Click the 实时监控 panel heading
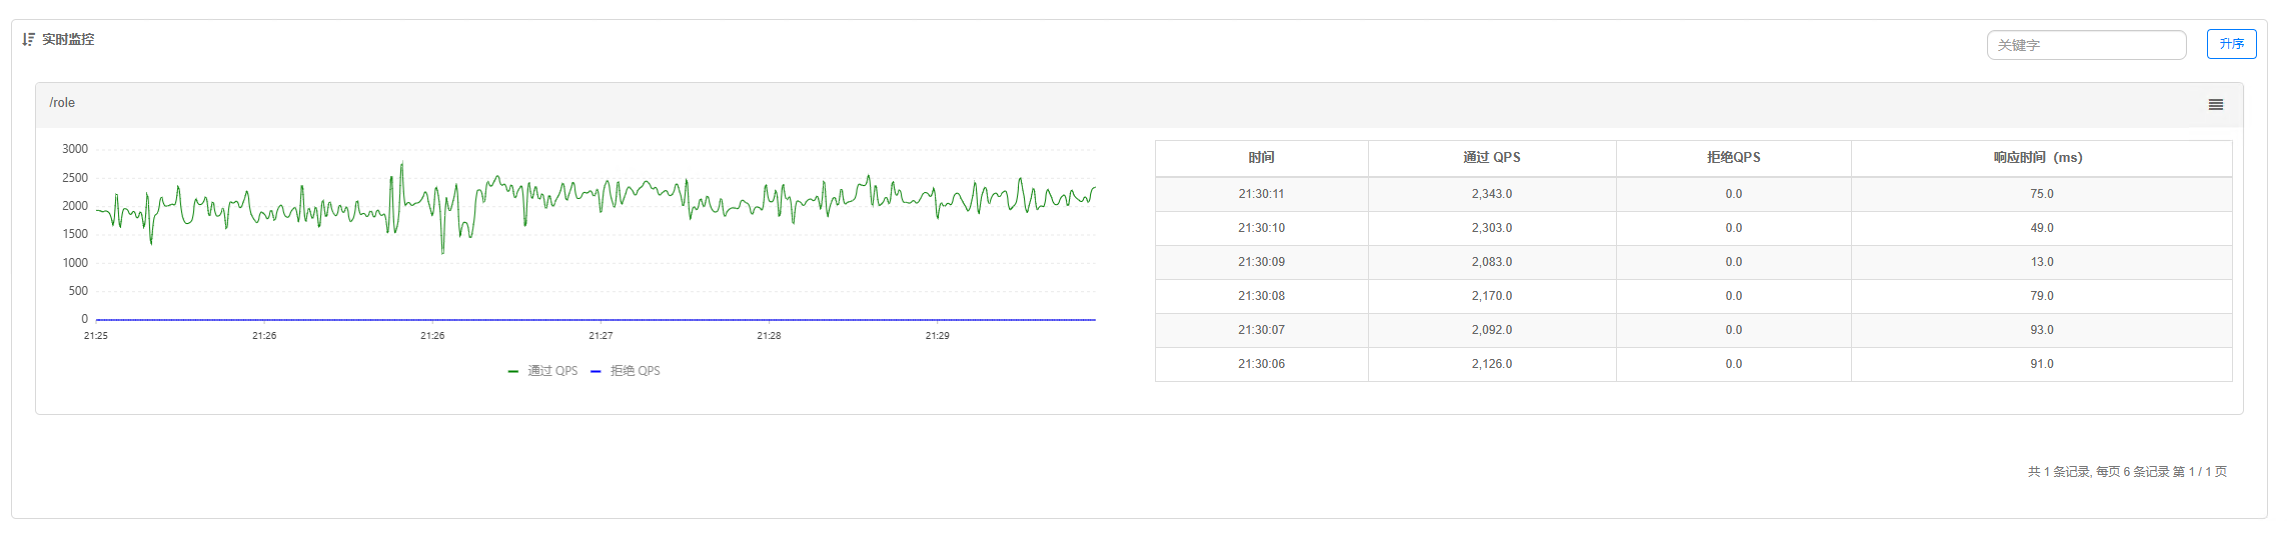 [x=68, y=39]
